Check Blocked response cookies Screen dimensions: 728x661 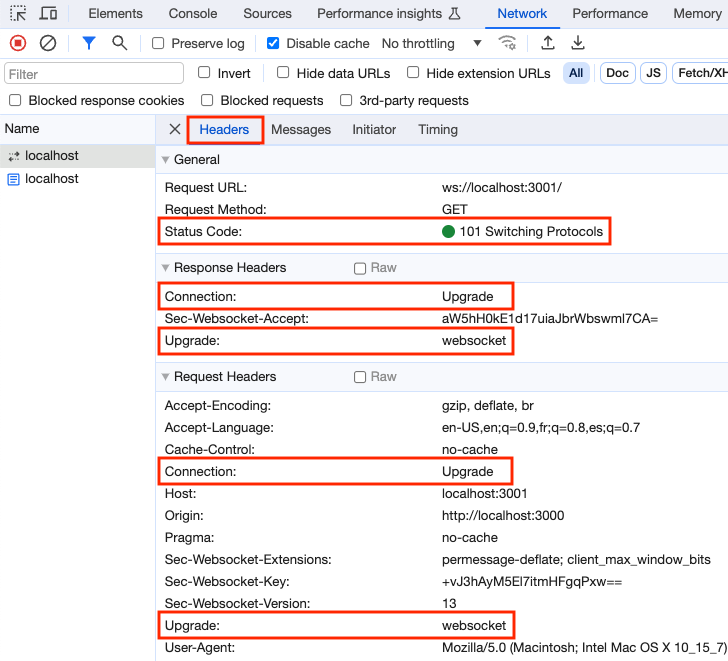15,100
